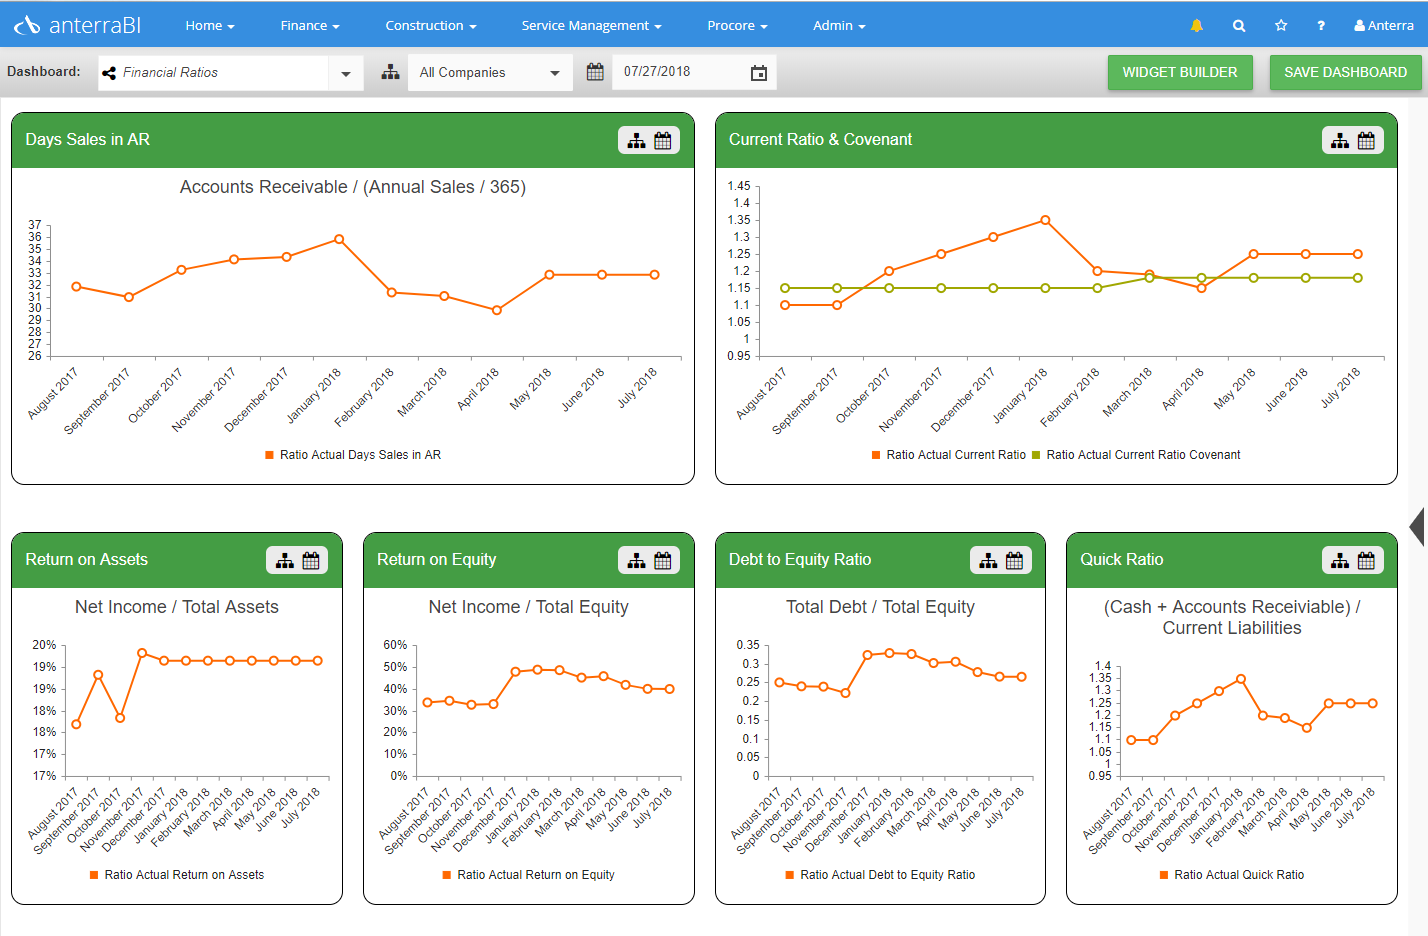Click calendar icon on Return on Assets

click(x=311, y=561)
